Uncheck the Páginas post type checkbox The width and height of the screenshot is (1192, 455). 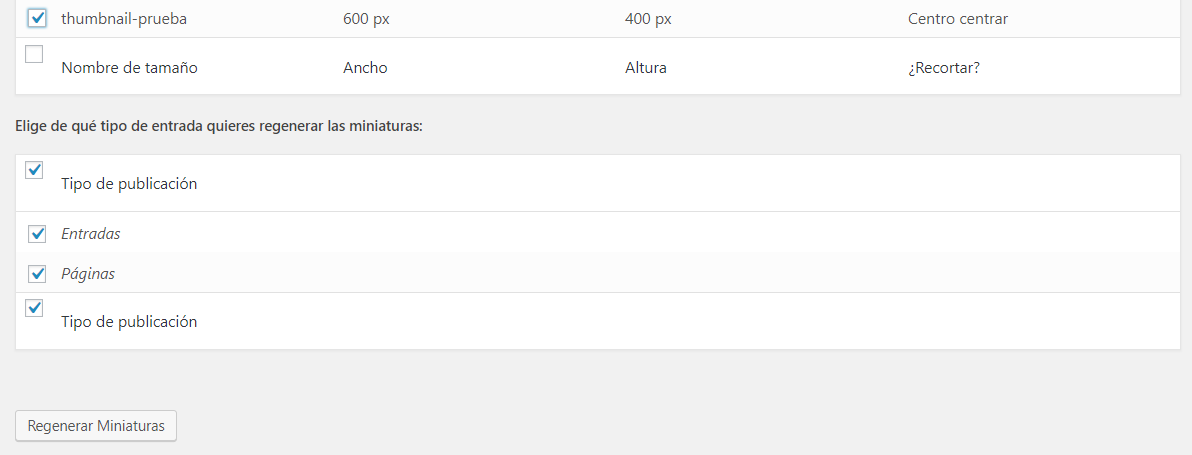[38, 273]
